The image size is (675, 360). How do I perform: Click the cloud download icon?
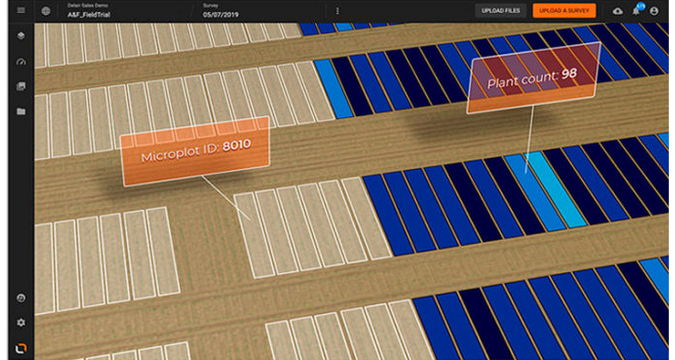[x=618, y=11]
